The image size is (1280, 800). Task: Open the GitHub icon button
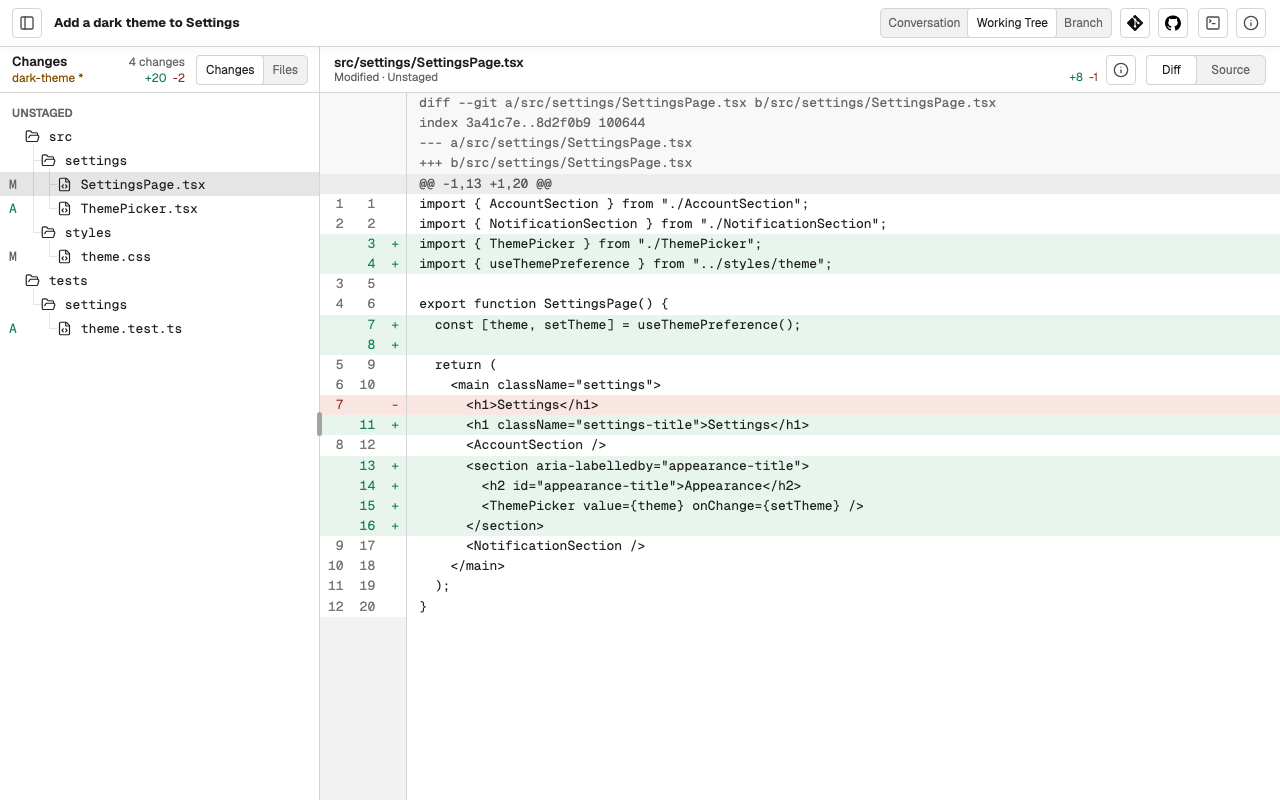[1173, 23]
